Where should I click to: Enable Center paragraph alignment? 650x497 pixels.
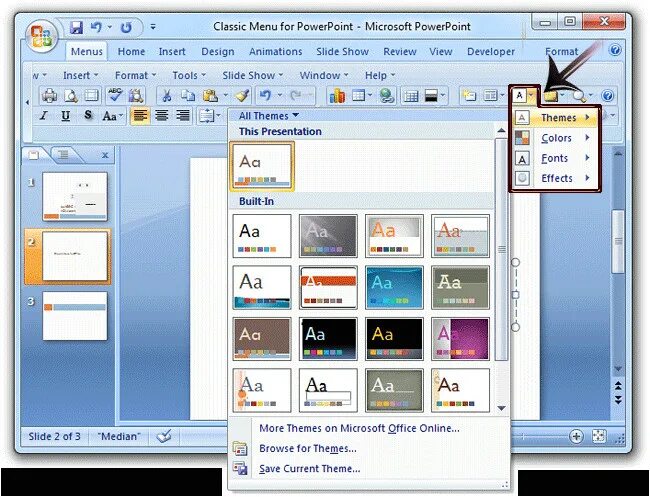point(161,116)
